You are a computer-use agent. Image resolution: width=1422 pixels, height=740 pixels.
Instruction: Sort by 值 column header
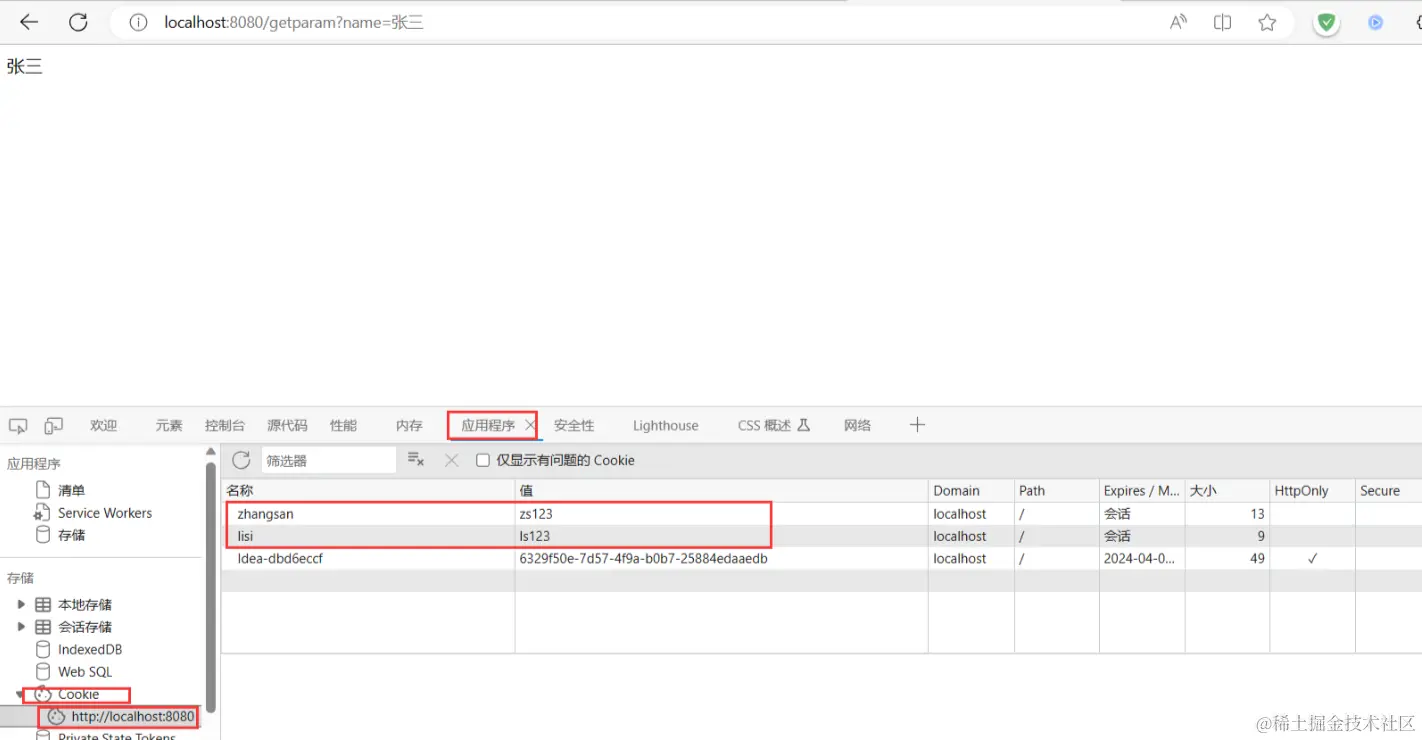tap(722, 491)
